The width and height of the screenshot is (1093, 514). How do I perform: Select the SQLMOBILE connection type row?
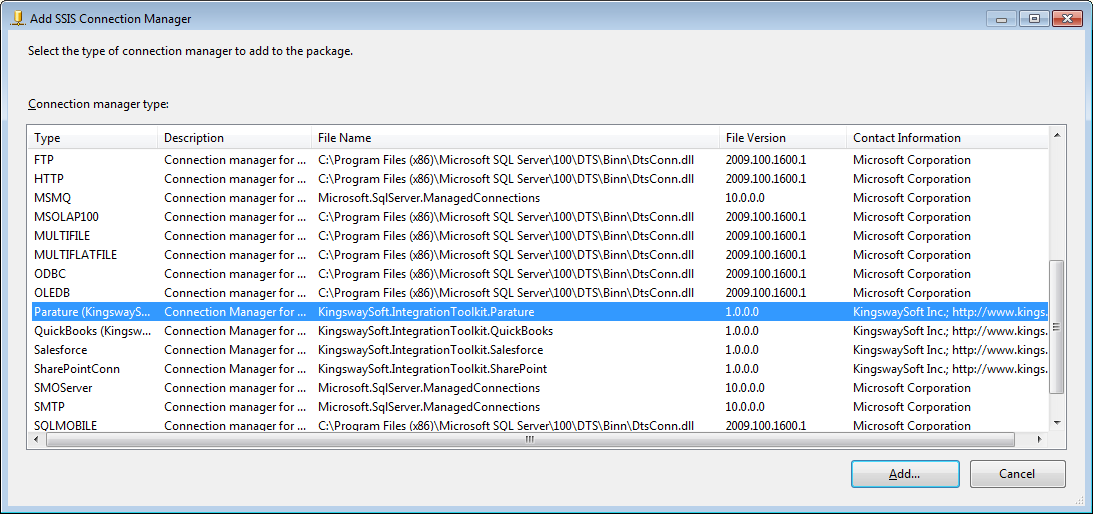pyautogui.click(x=537, y=425)
